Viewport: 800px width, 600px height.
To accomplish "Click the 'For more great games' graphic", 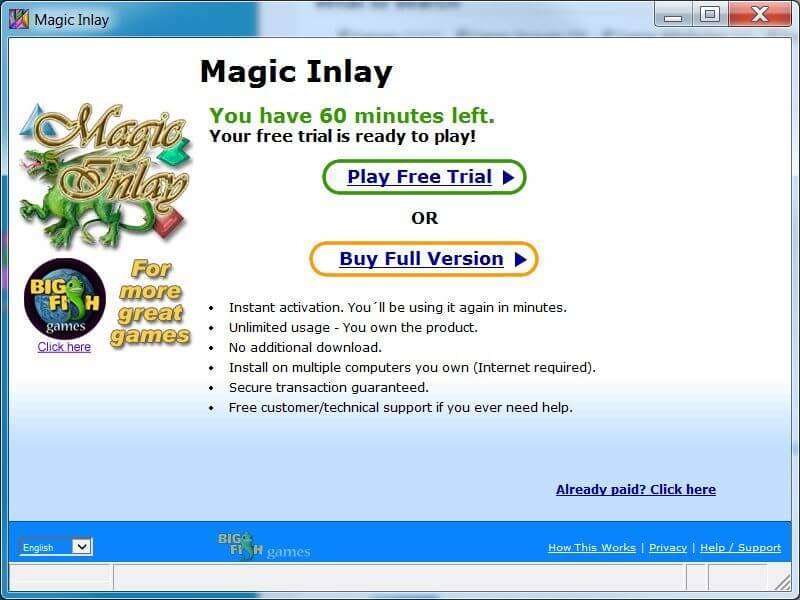I will tap(150, 303).
